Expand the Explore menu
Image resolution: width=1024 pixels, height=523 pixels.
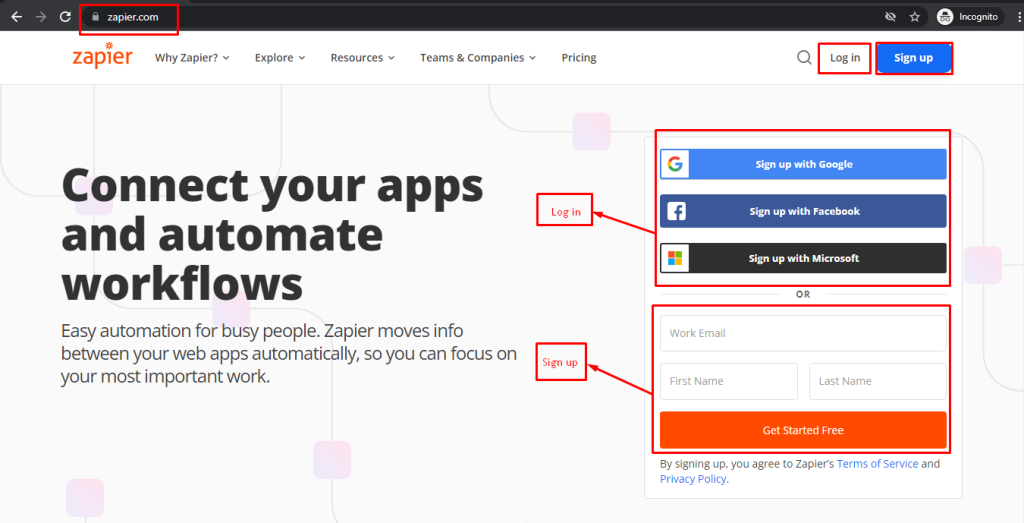pos(280,57)
